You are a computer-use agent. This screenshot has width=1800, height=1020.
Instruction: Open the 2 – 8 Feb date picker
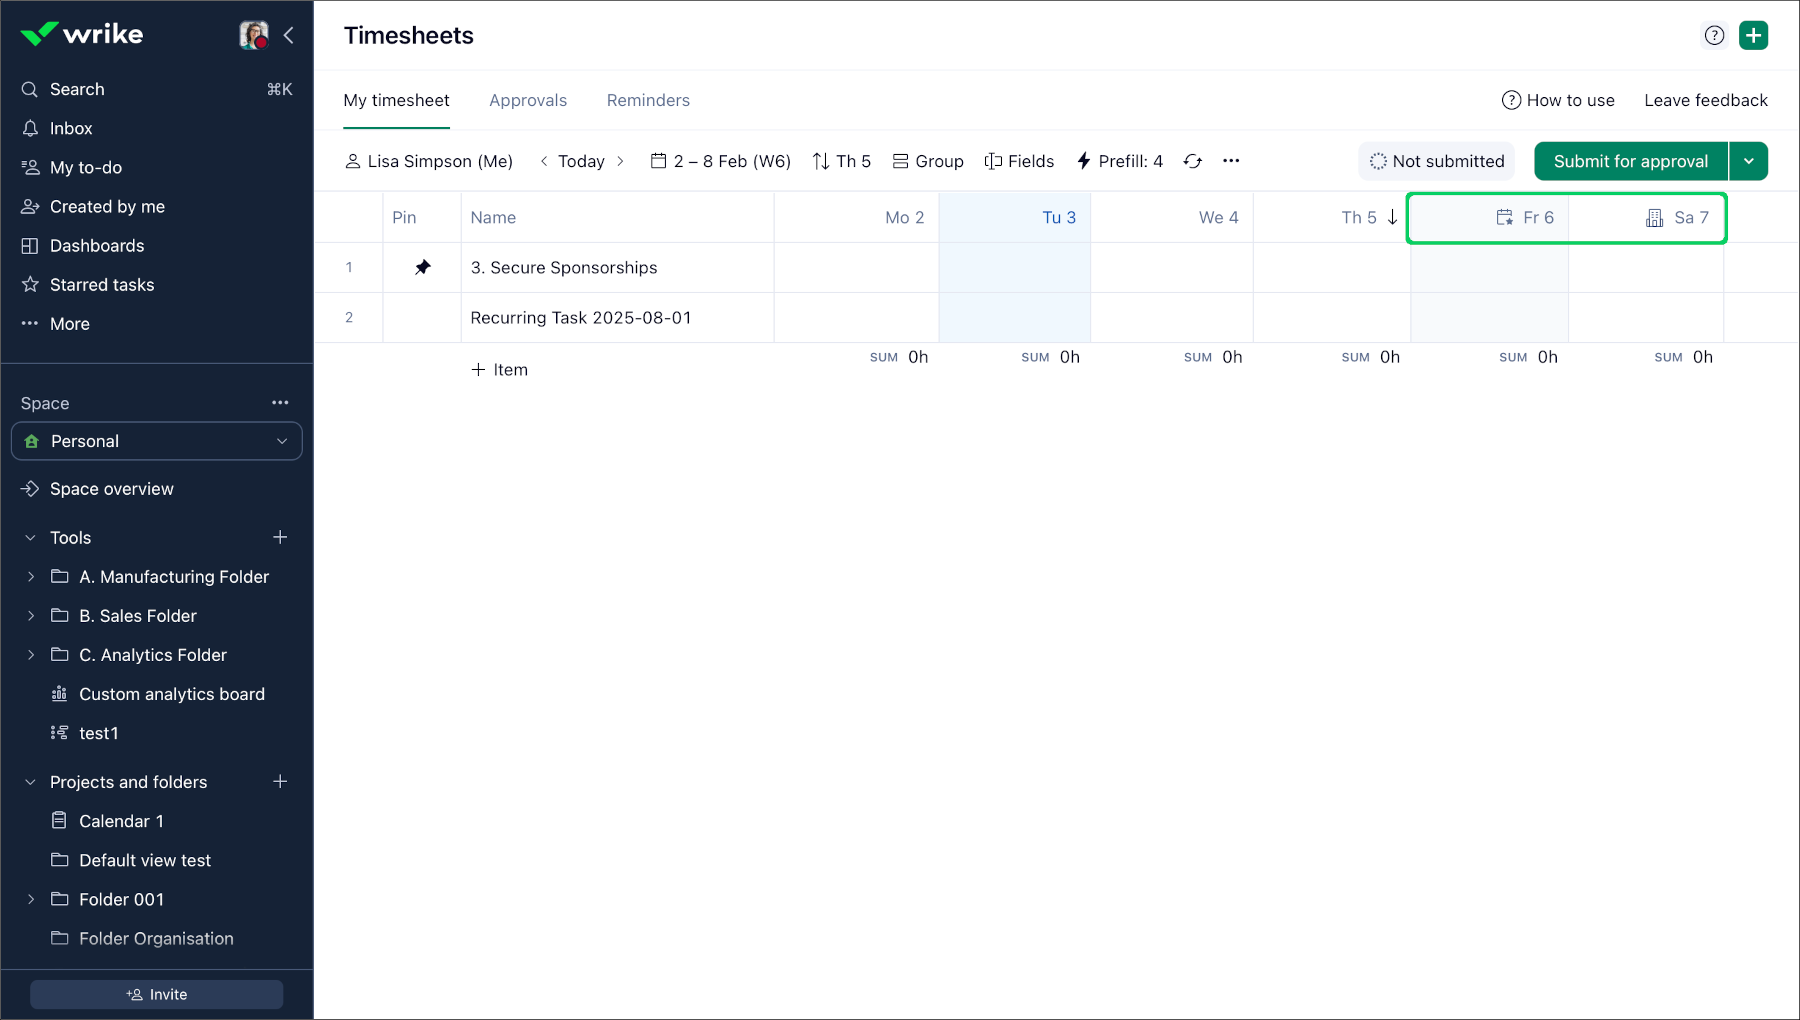click(721, 161)
